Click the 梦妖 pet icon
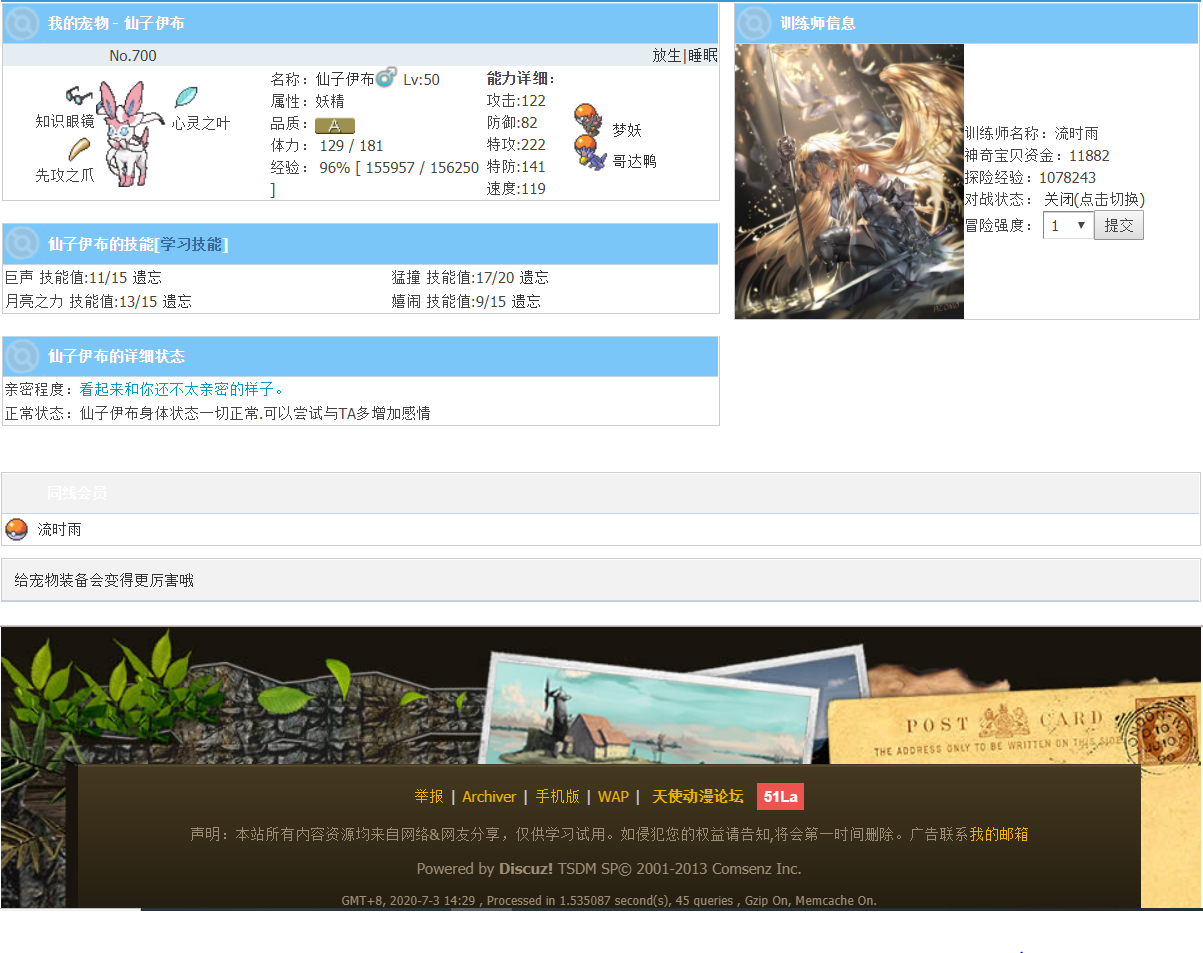This screenshot has width=1203, height=953. pos(587,119)
